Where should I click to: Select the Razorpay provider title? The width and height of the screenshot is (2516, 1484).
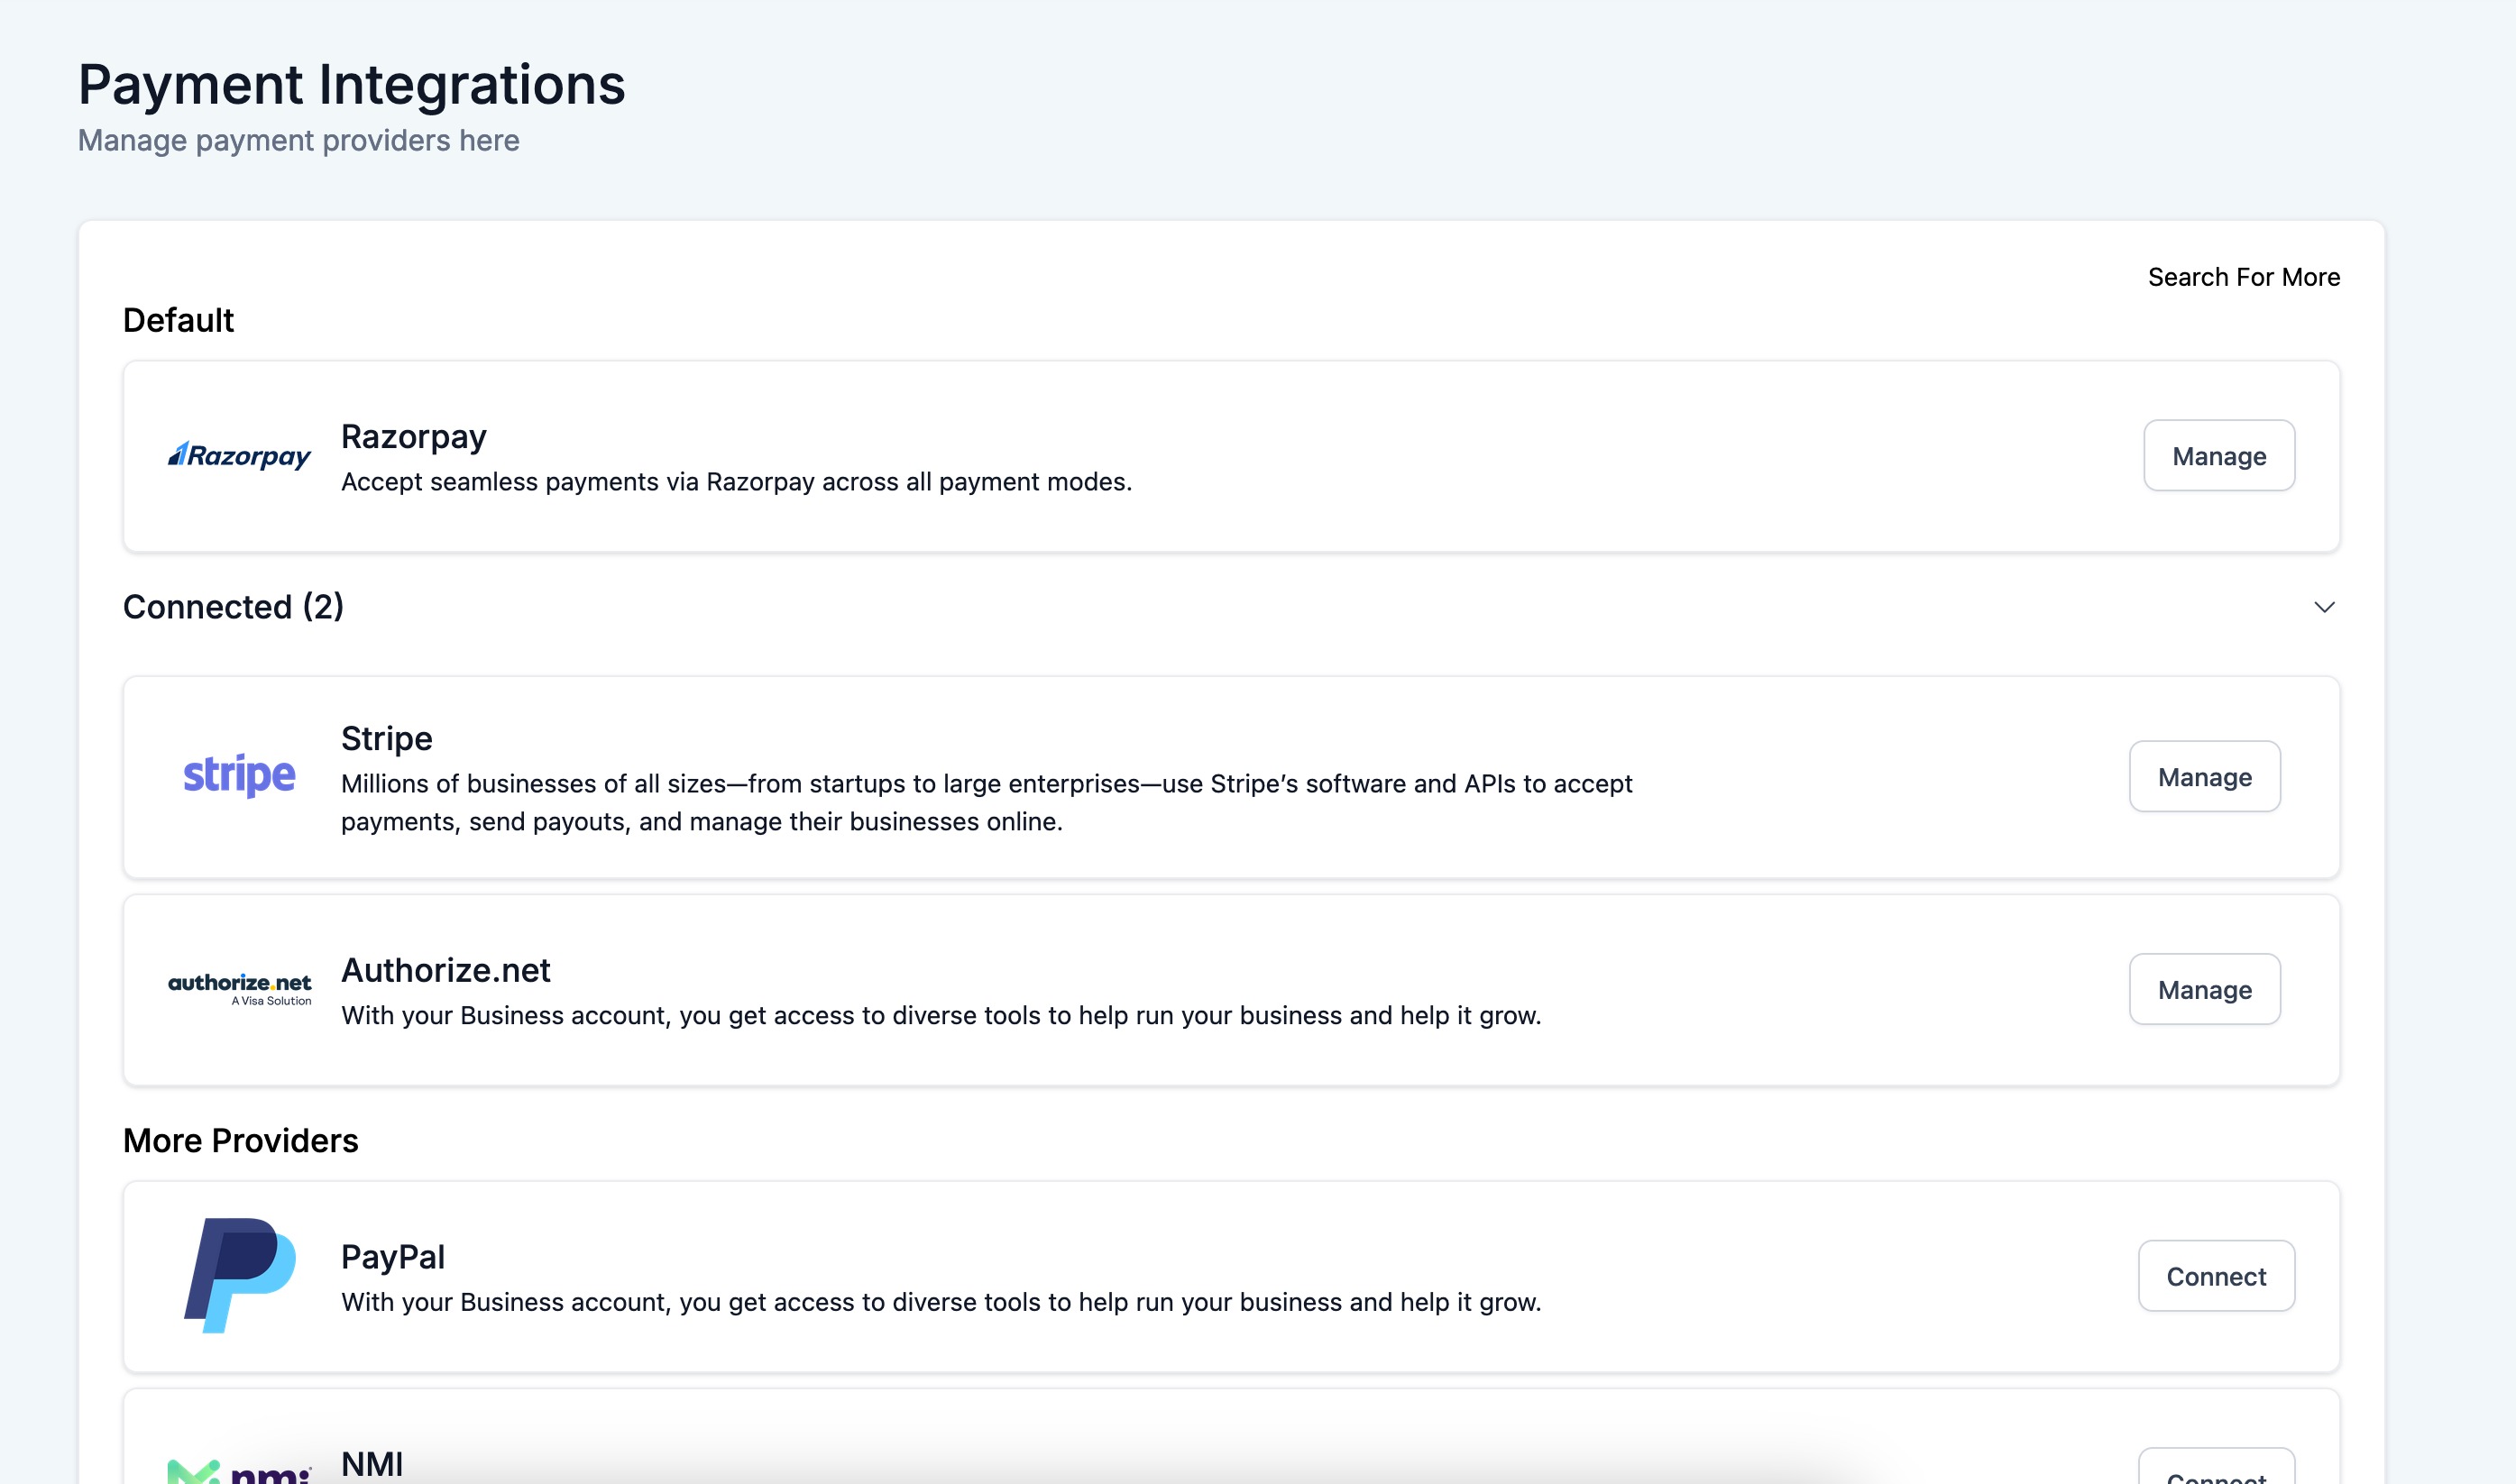point(413,437)
